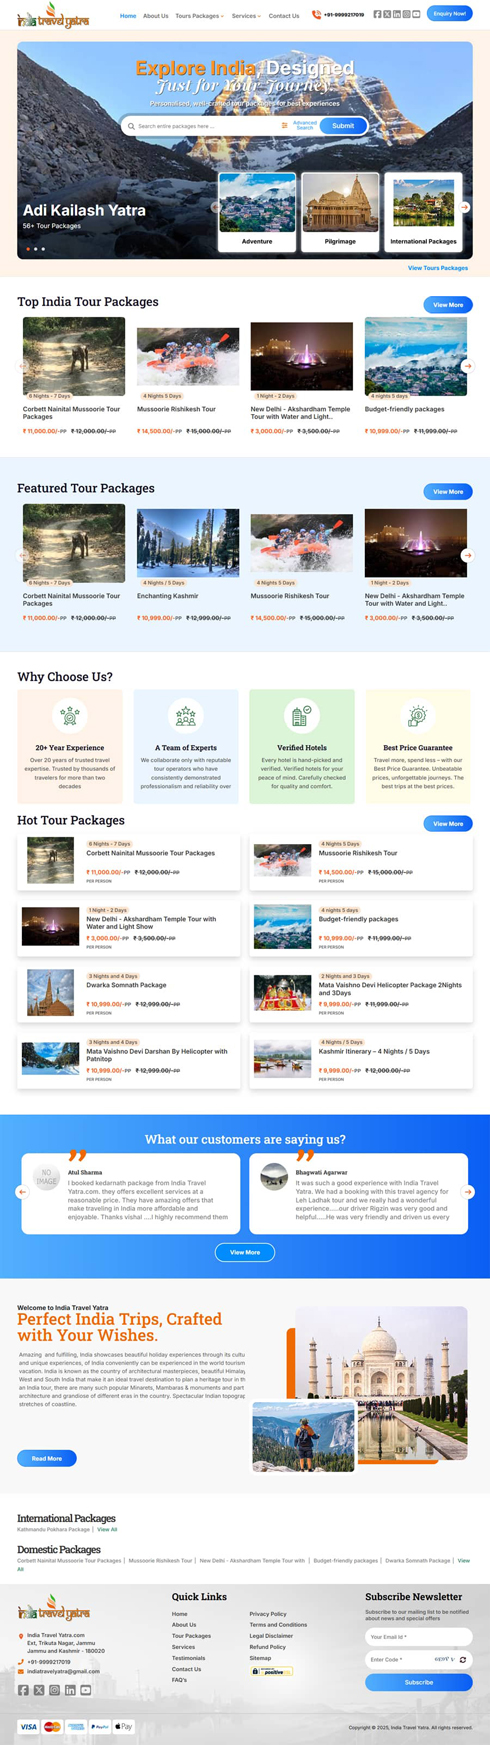Click the Advanced Search filter icon
490x1745 pixels.
pos(284,126)
